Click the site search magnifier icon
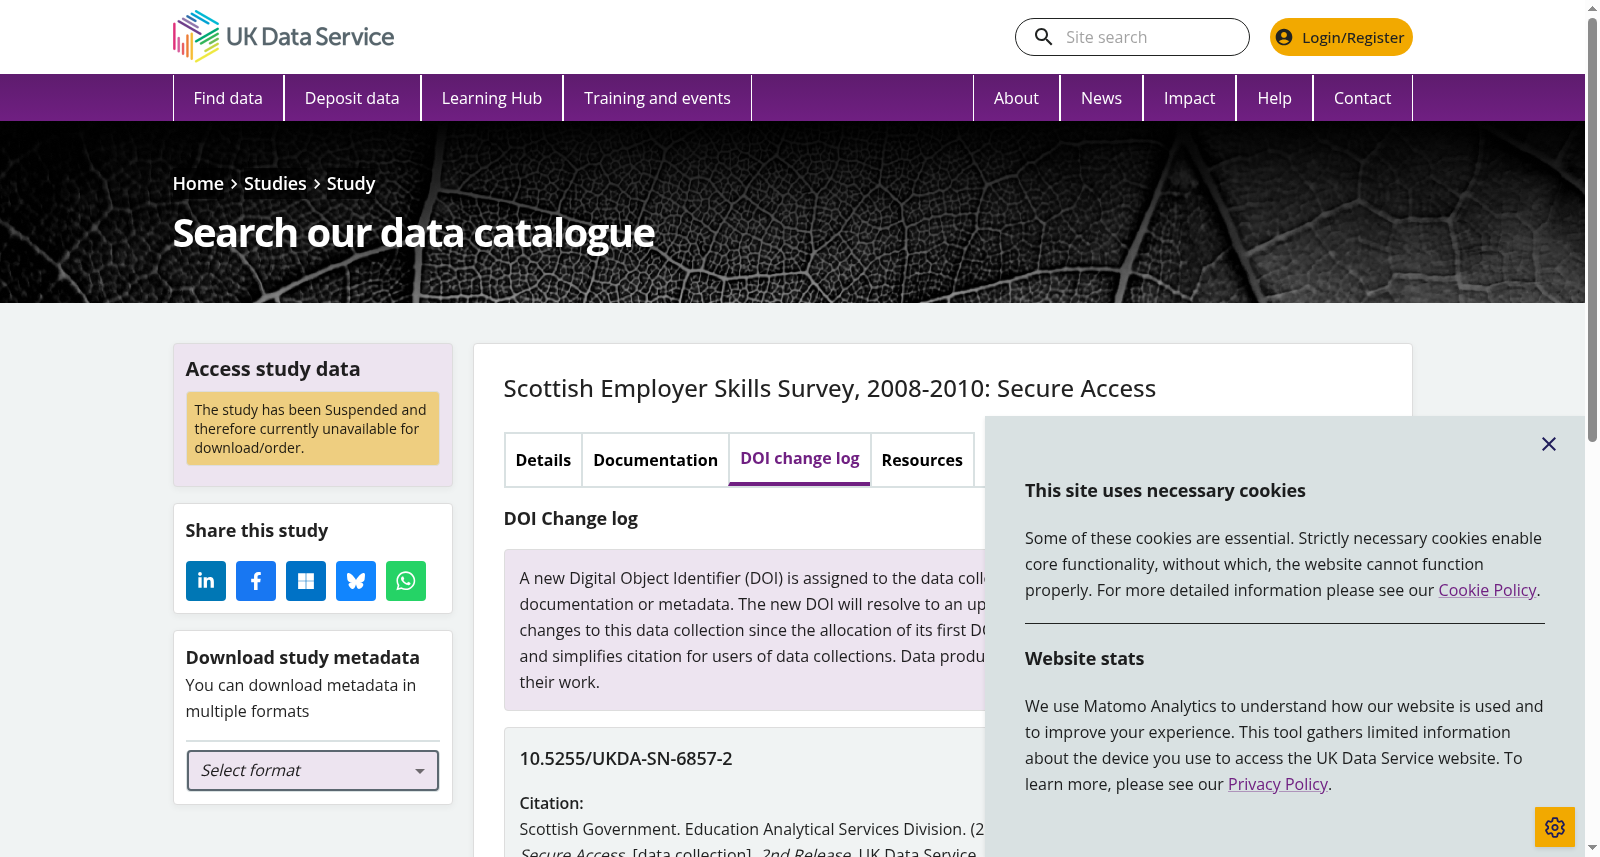 1043,37
